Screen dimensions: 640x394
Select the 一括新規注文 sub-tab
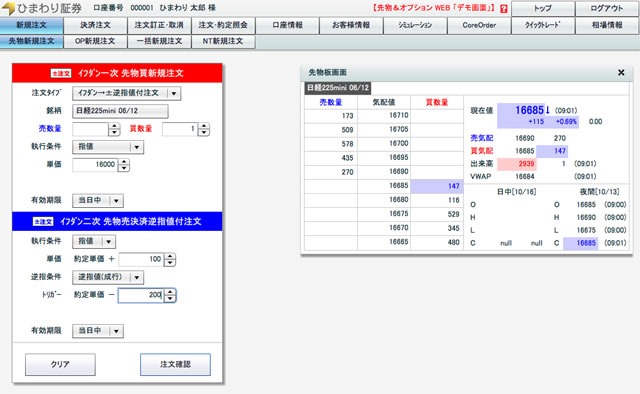[159, 41]
